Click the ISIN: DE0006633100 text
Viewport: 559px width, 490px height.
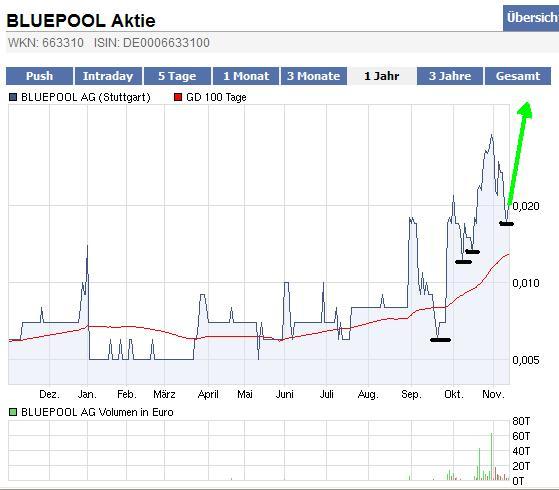(152, 43)
